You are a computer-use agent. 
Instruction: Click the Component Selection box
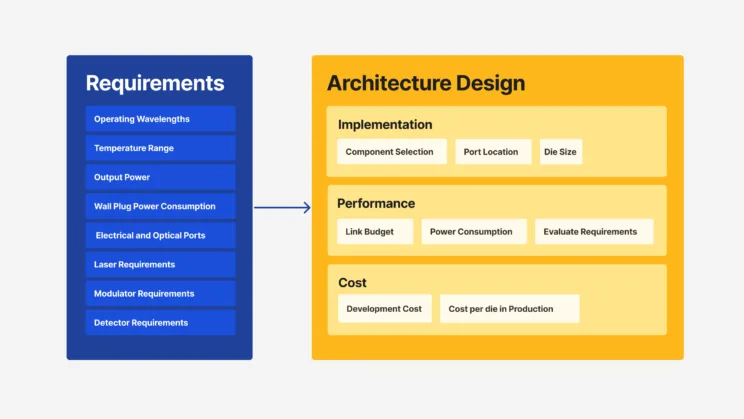point(391,152)
